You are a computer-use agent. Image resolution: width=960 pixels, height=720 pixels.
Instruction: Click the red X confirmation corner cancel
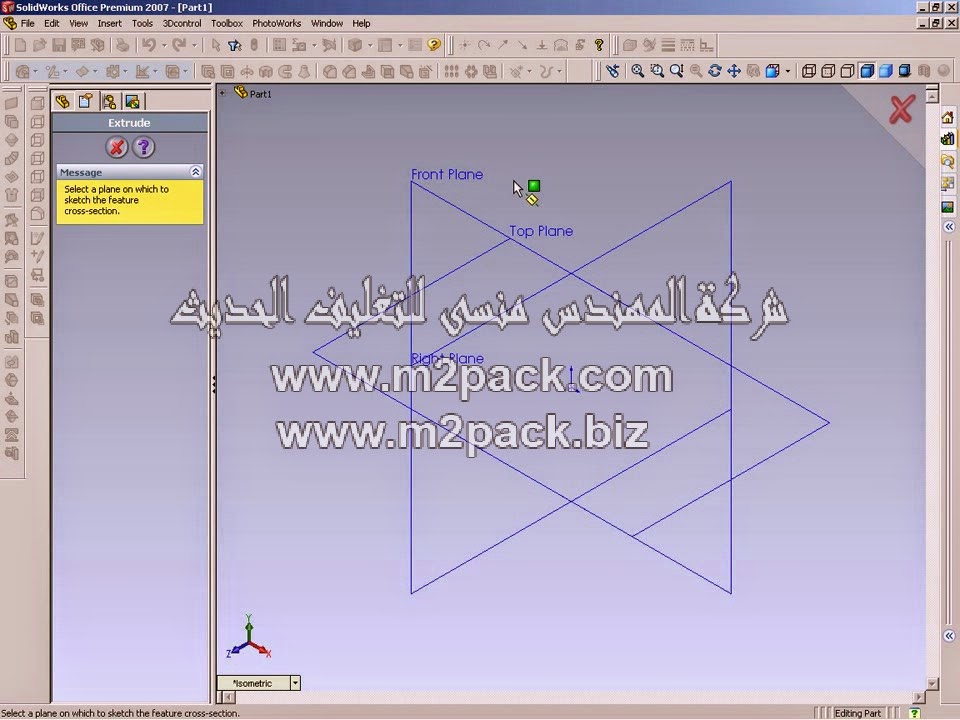coord(902,110)
